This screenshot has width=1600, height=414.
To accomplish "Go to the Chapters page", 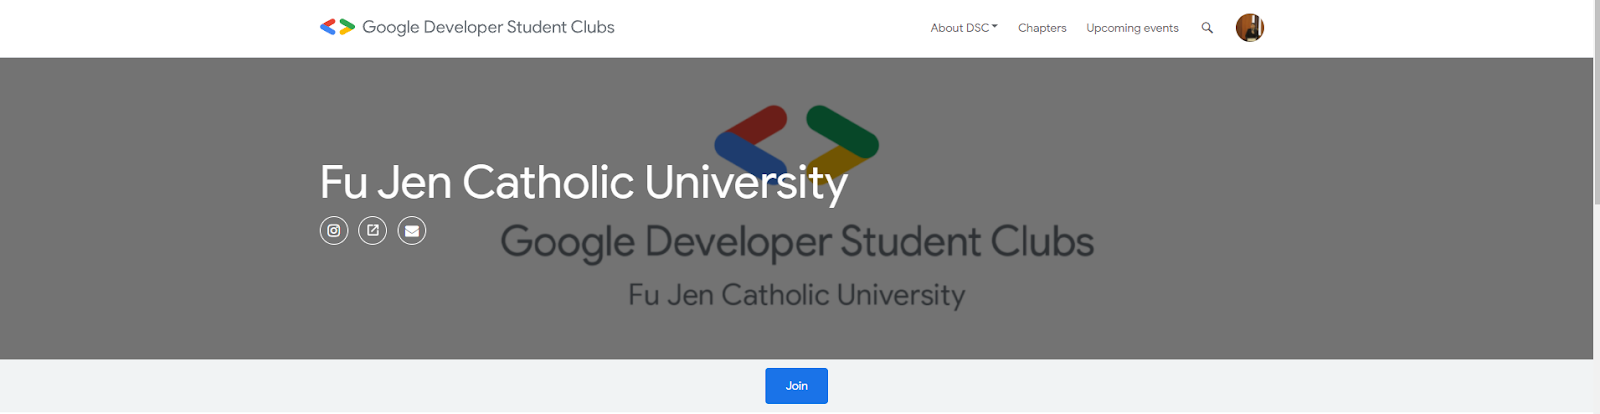I will [1042, 28].
